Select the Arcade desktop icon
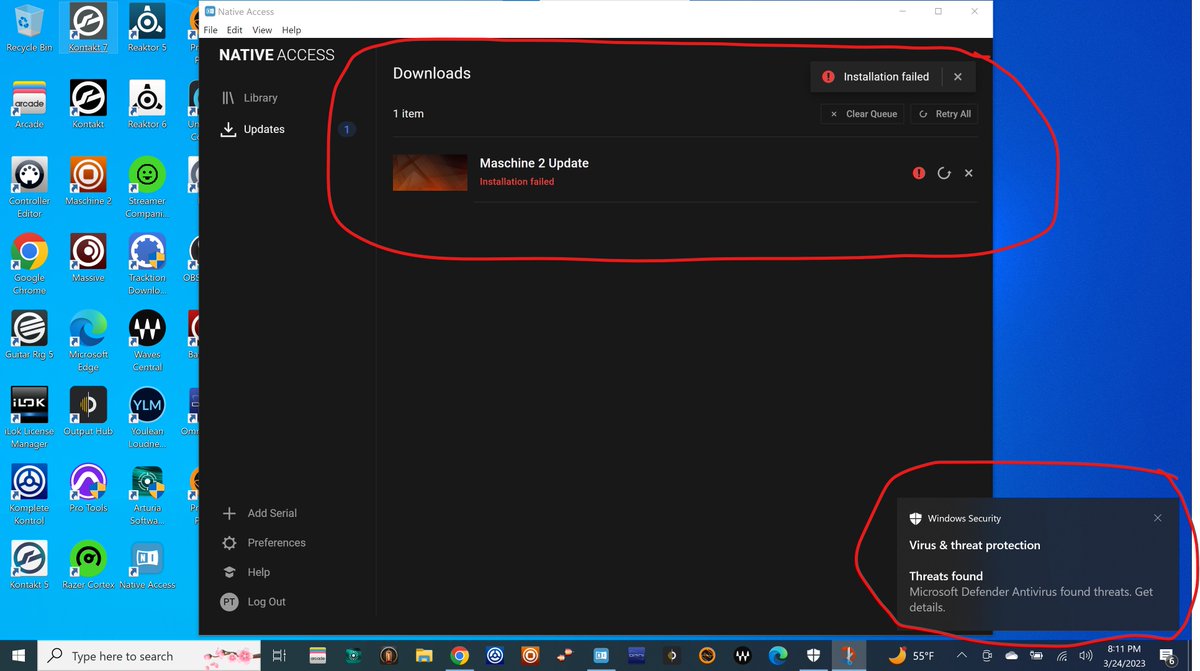The width and height of the screenshot is (1200, 671). tap(29, 105)
